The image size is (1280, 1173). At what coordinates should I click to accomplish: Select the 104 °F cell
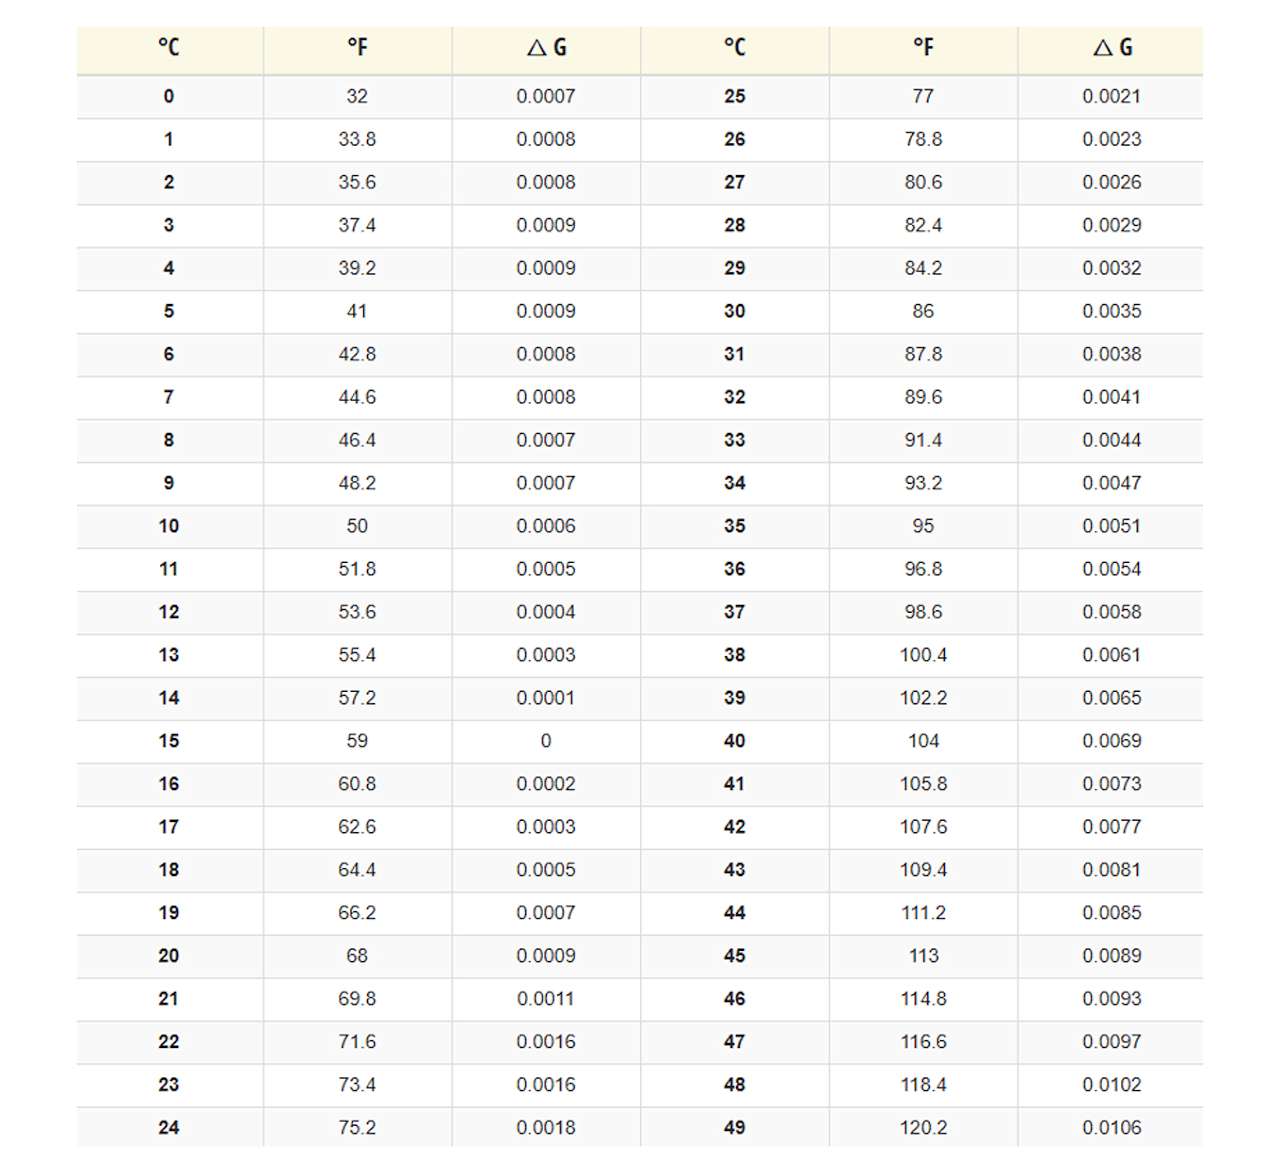coord(923,741)
